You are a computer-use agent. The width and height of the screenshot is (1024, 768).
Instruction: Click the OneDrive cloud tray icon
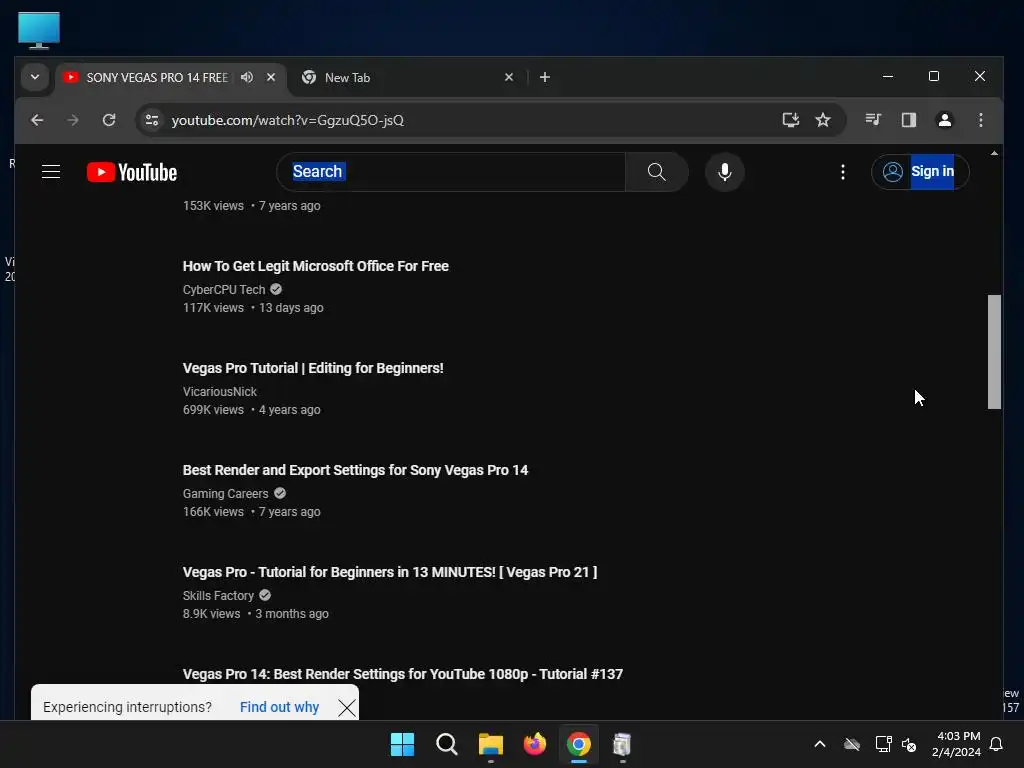[852, 744]
